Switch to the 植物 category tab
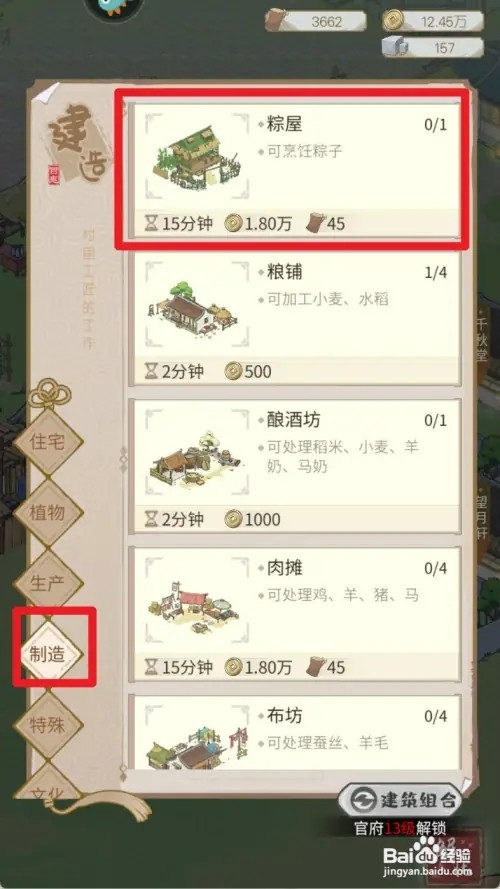500x889 pixels. coord(48,512)
